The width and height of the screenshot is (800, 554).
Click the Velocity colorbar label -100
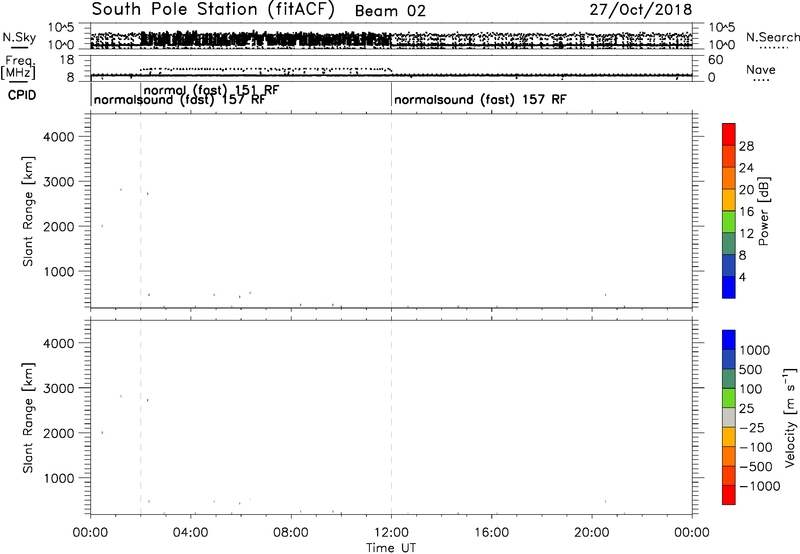(x=755, y=447)
